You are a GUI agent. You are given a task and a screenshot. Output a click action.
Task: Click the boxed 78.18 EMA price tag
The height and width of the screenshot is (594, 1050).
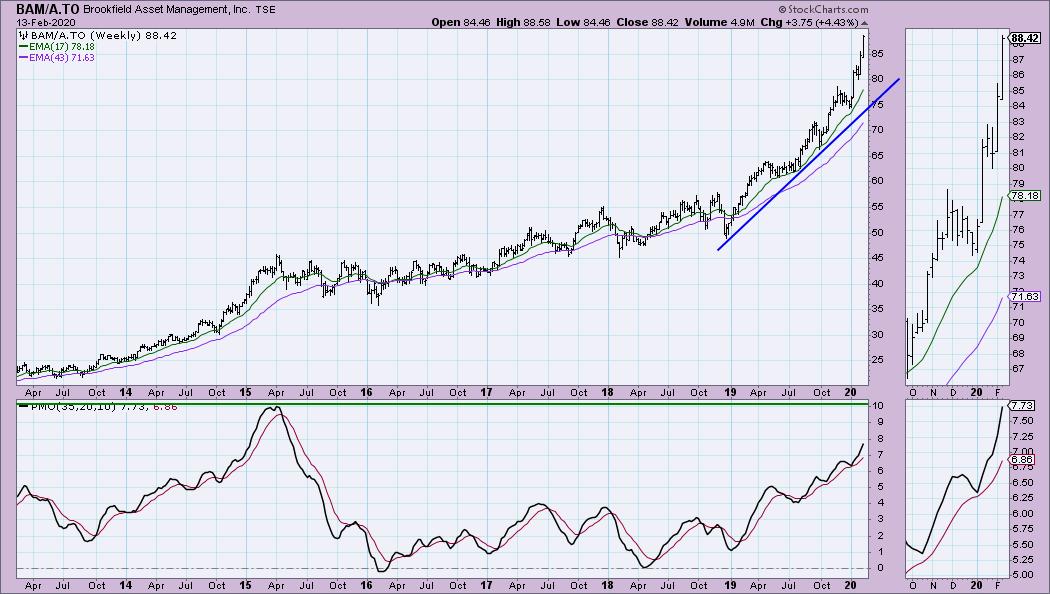pyautogui.click(x=1025, y=196)
